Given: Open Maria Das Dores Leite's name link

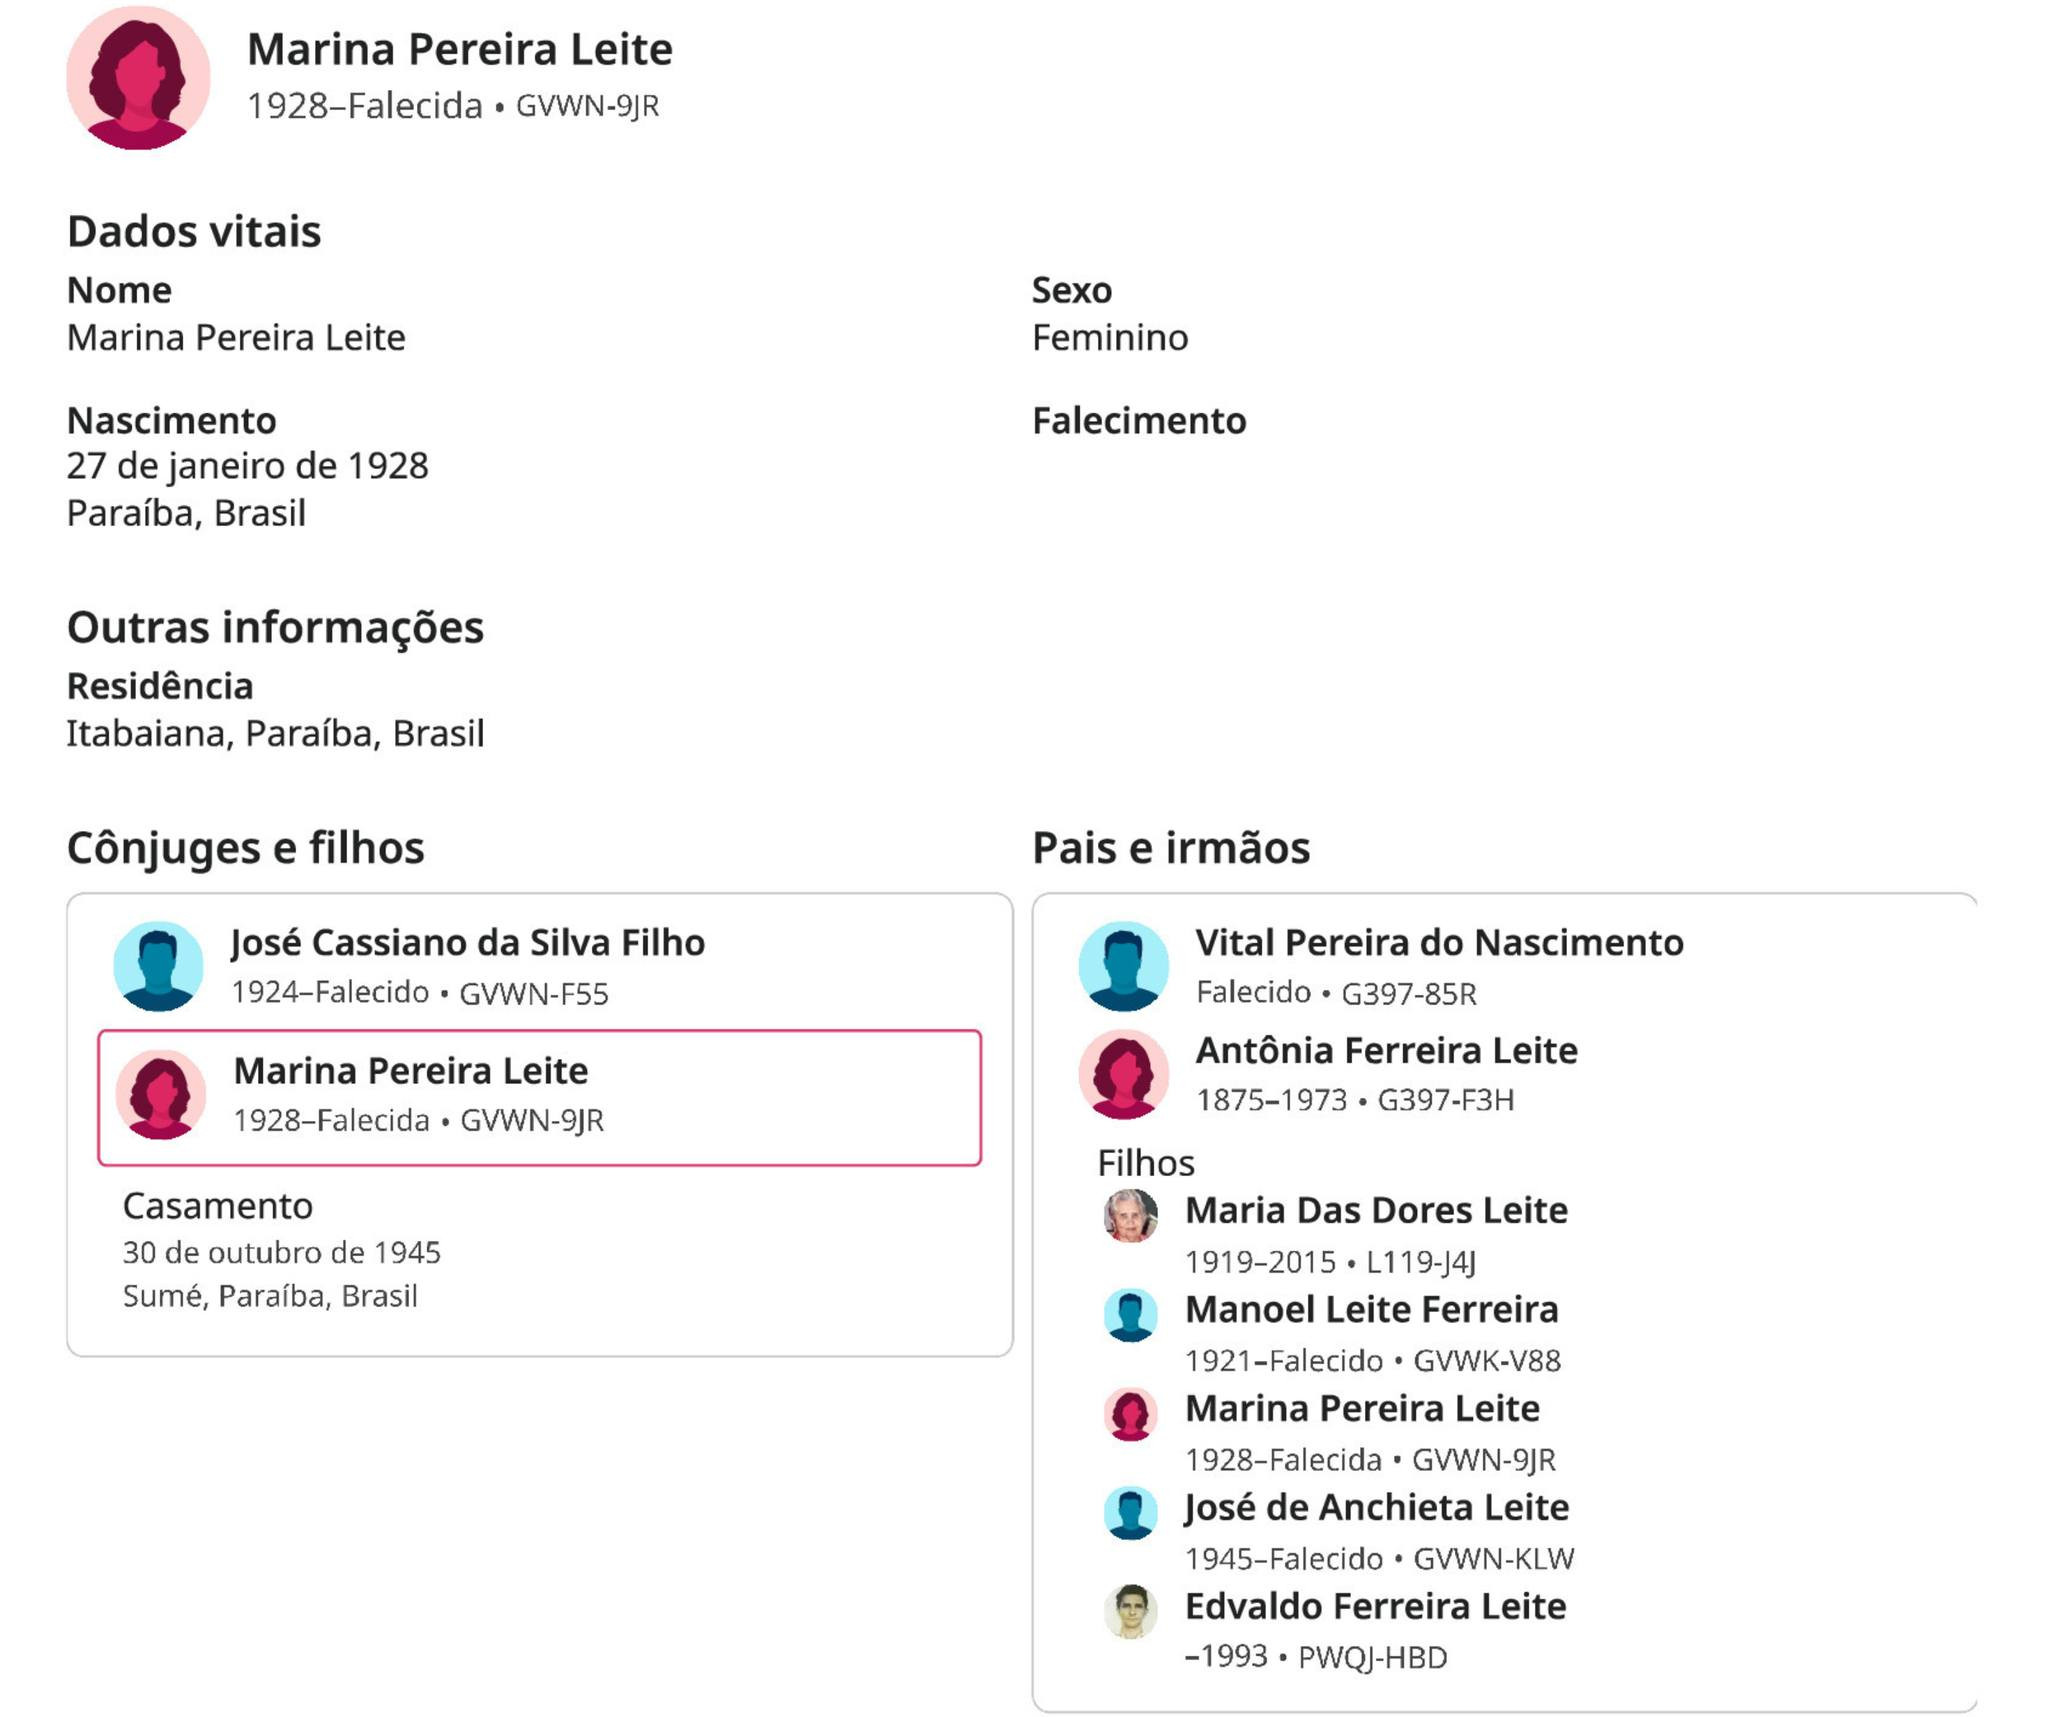Looking at the screenshot, I should point(1376,1211).
